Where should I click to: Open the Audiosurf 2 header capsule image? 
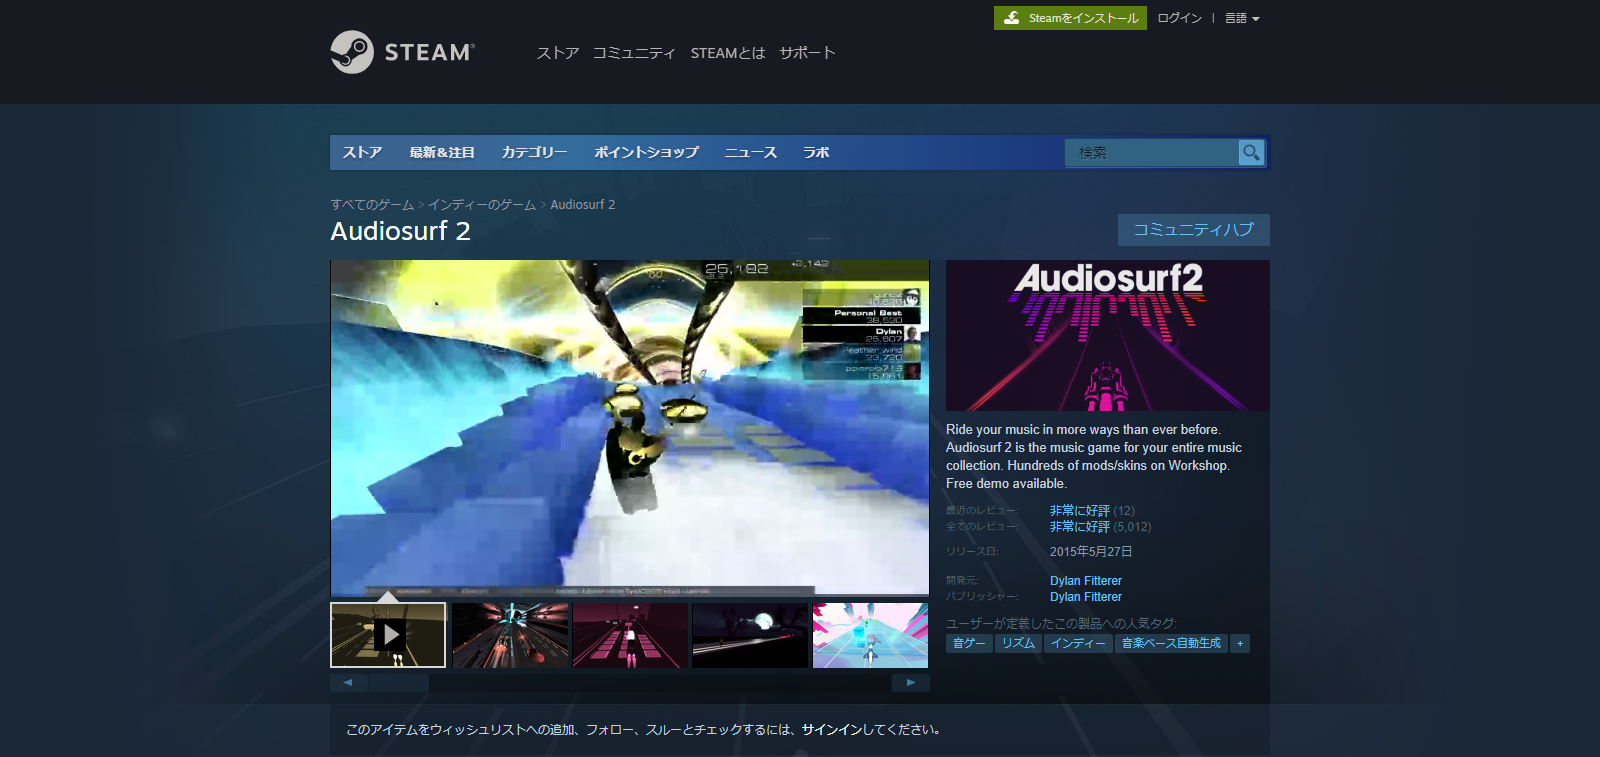[1107, 335]
